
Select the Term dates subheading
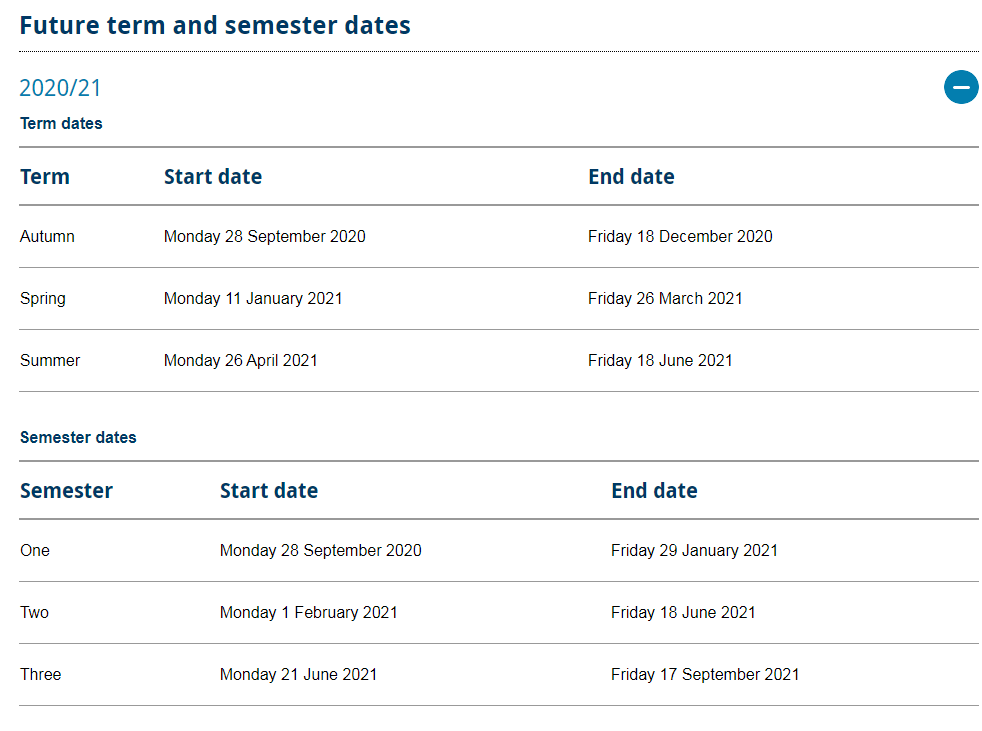tap(61, 124)
